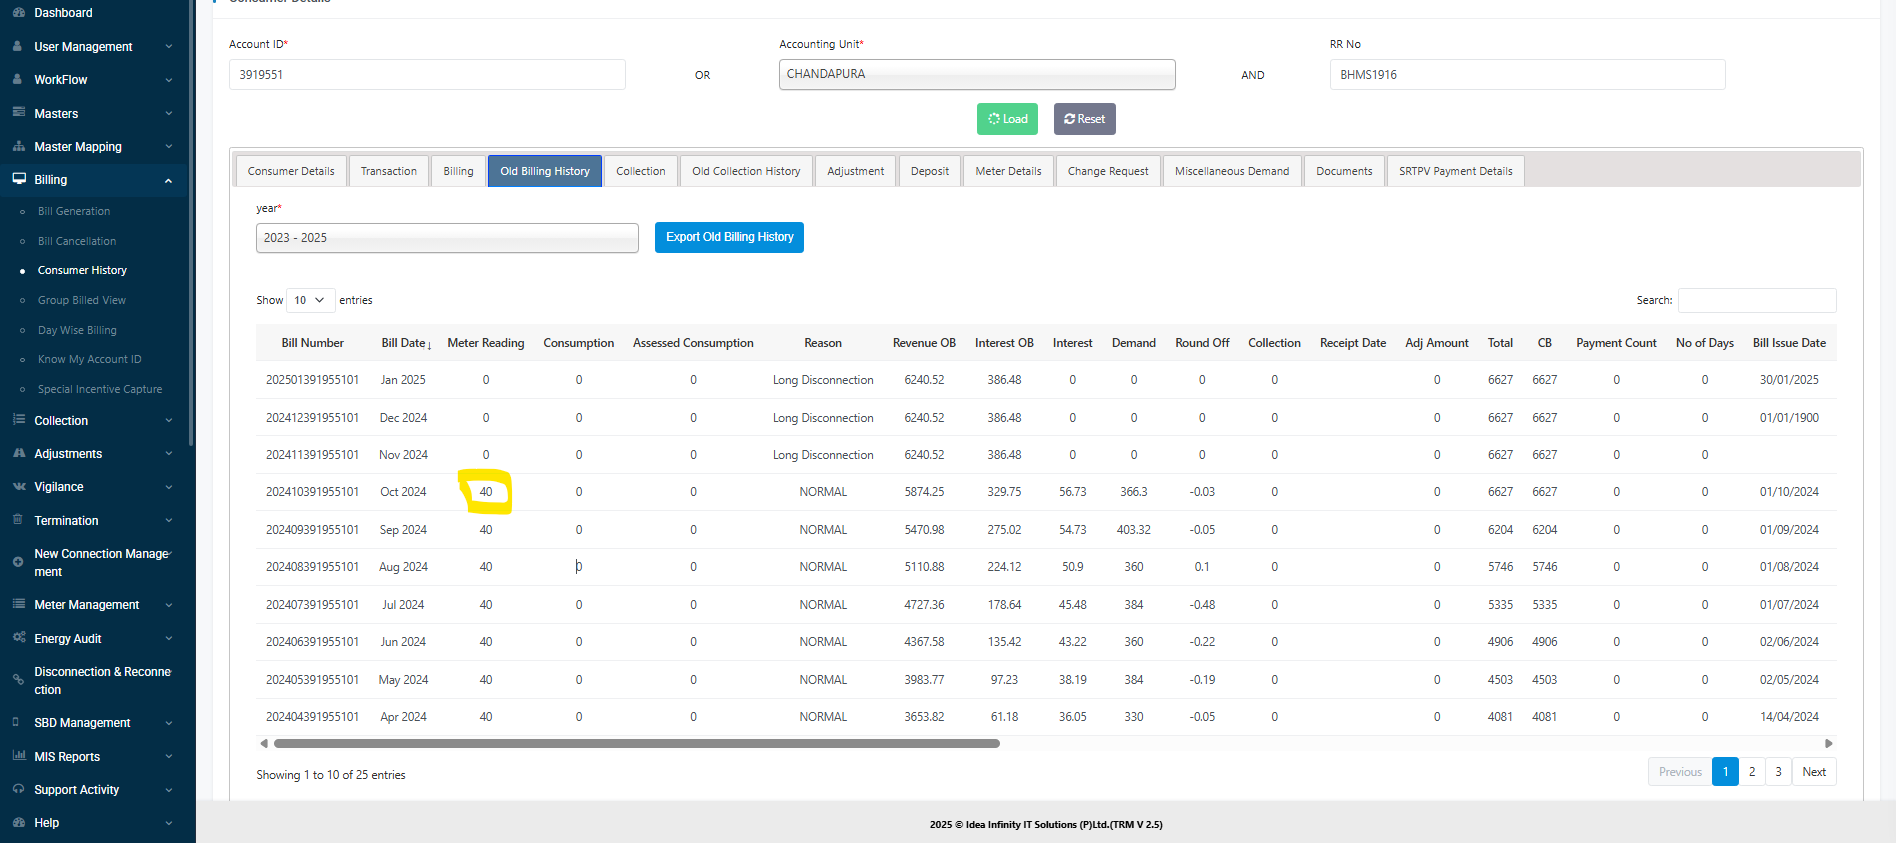Collapse the Billing sidebar section

click(168, 180)
